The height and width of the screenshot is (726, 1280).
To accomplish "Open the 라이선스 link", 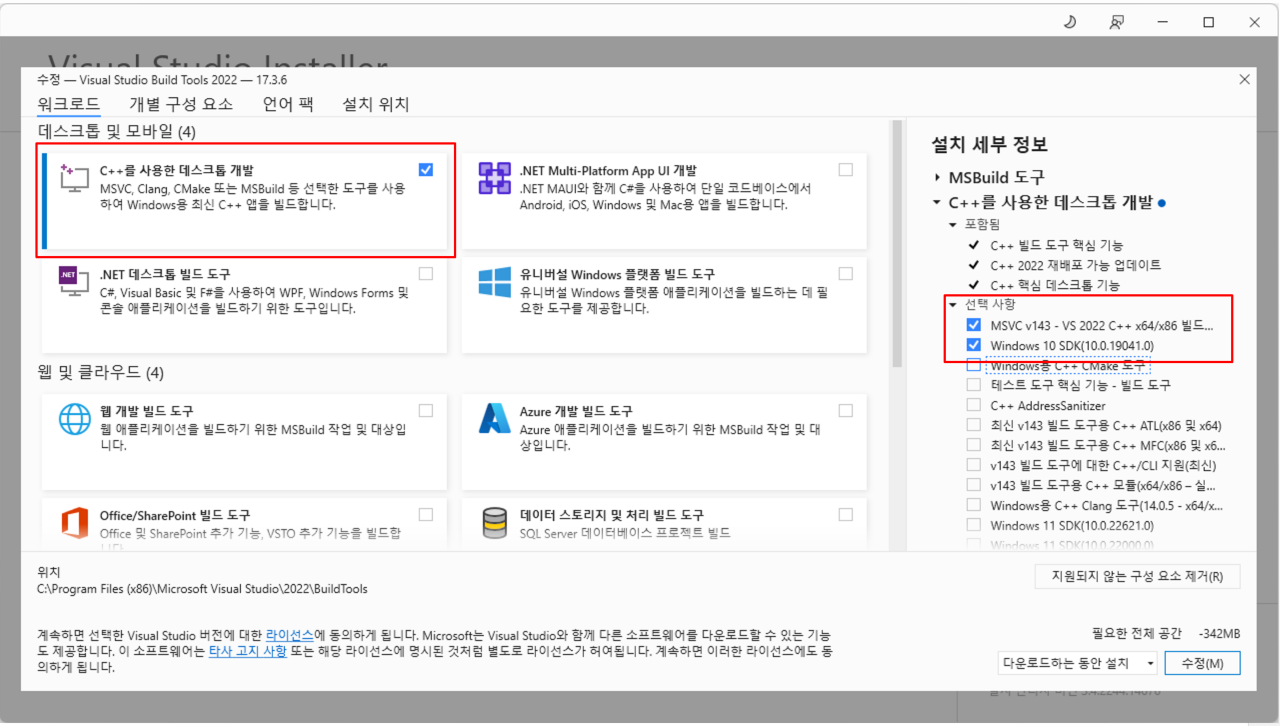I will point(290,635).
